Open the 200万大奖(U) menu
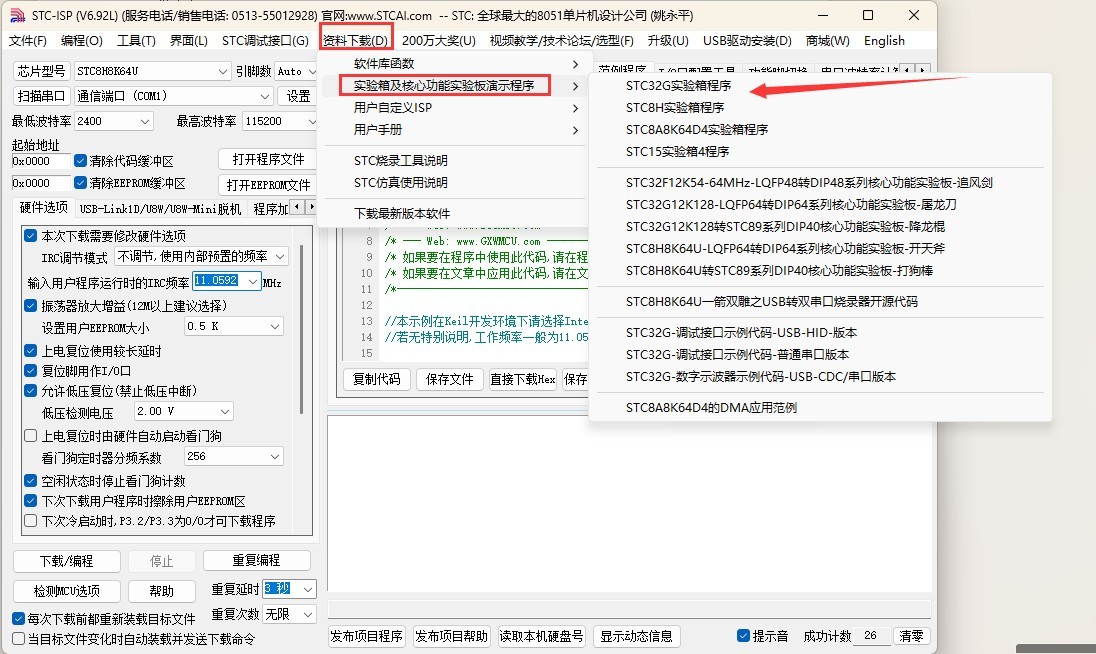Viewport: 1096px width, 654px height. tap(439, 41)
